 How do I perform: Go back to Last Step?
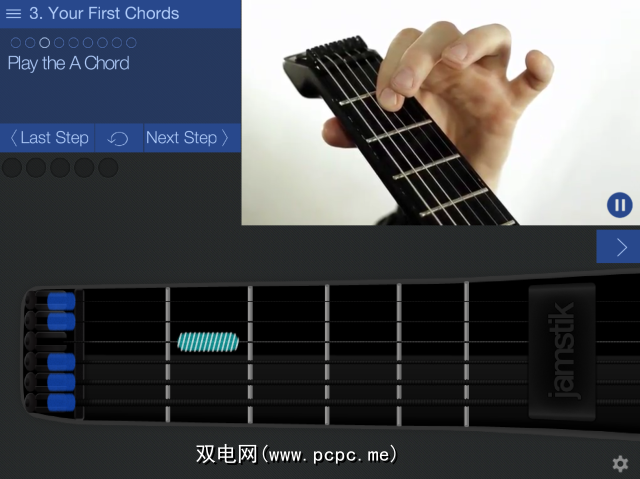47,138
